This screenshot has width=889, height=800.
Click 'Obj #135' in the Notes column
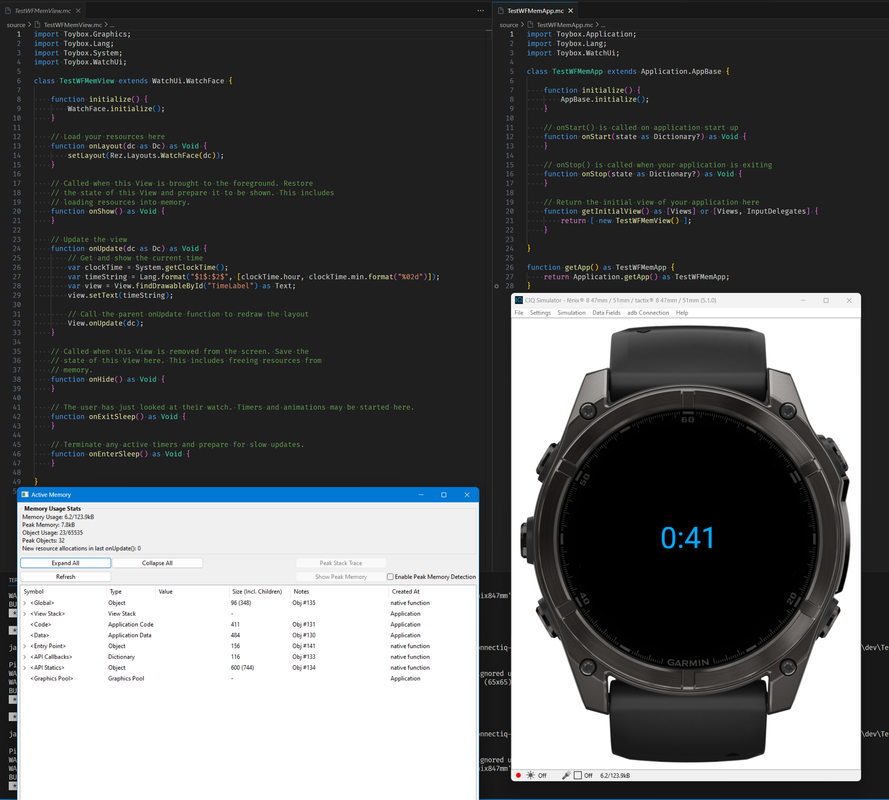(x=304, y=603)
